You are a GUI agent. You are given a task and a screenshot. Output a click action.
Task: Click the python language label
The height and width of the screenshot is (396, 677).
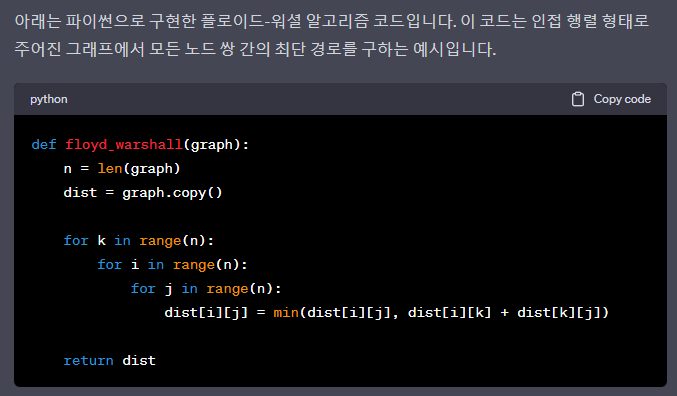click(x=49, y=99)
